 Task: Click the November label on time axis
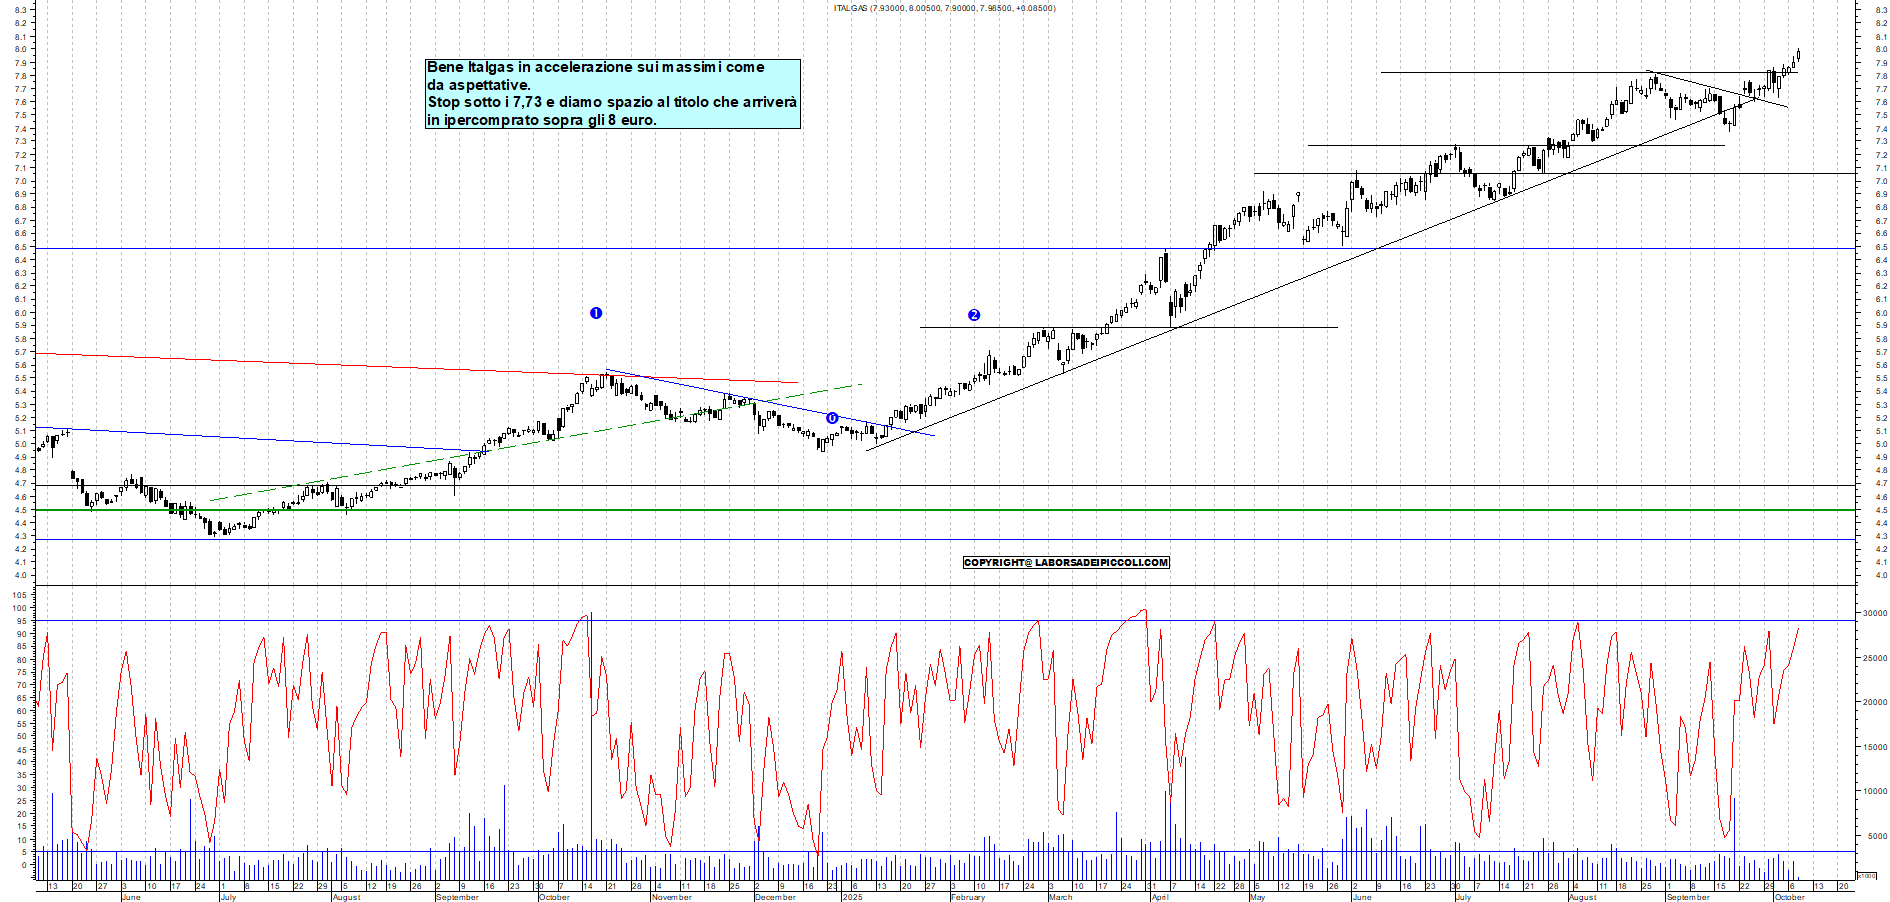pos(671,897)
